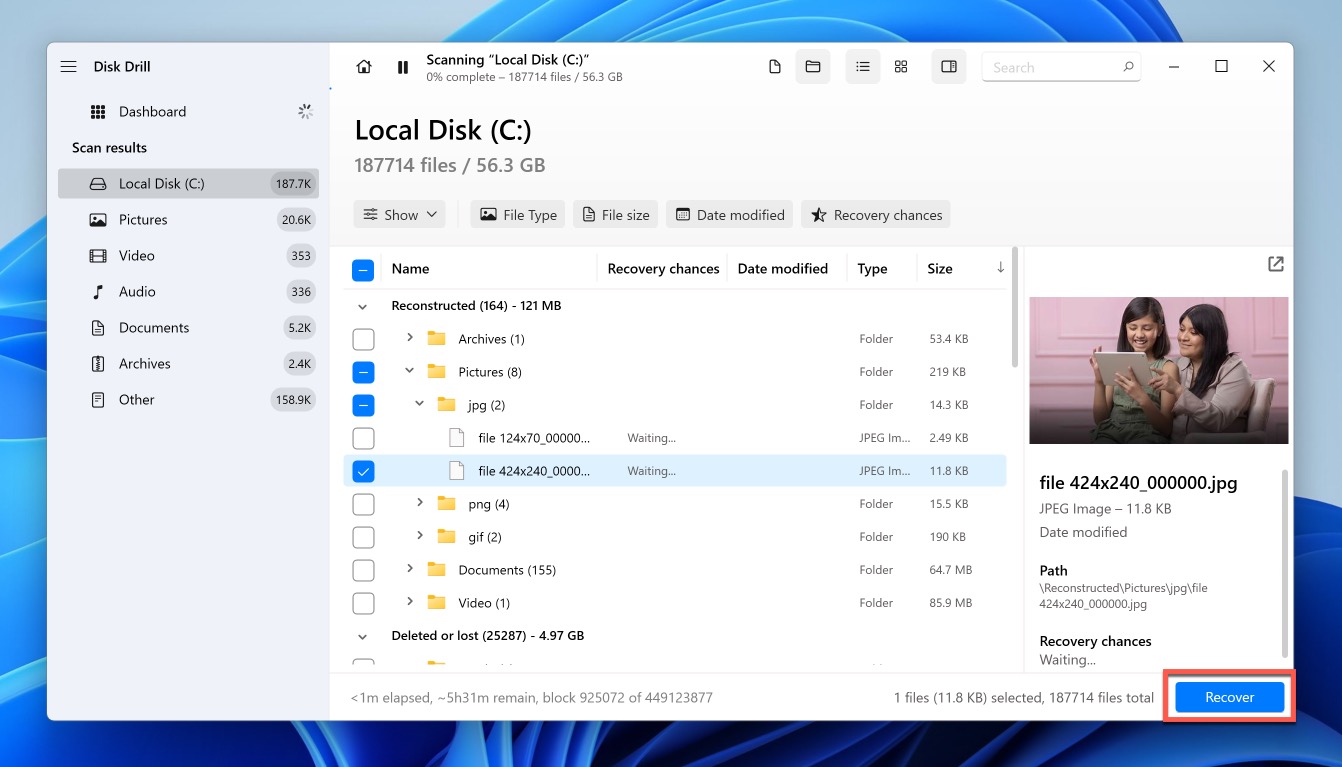Select file 124x70_00000... row

coord(675,438)
